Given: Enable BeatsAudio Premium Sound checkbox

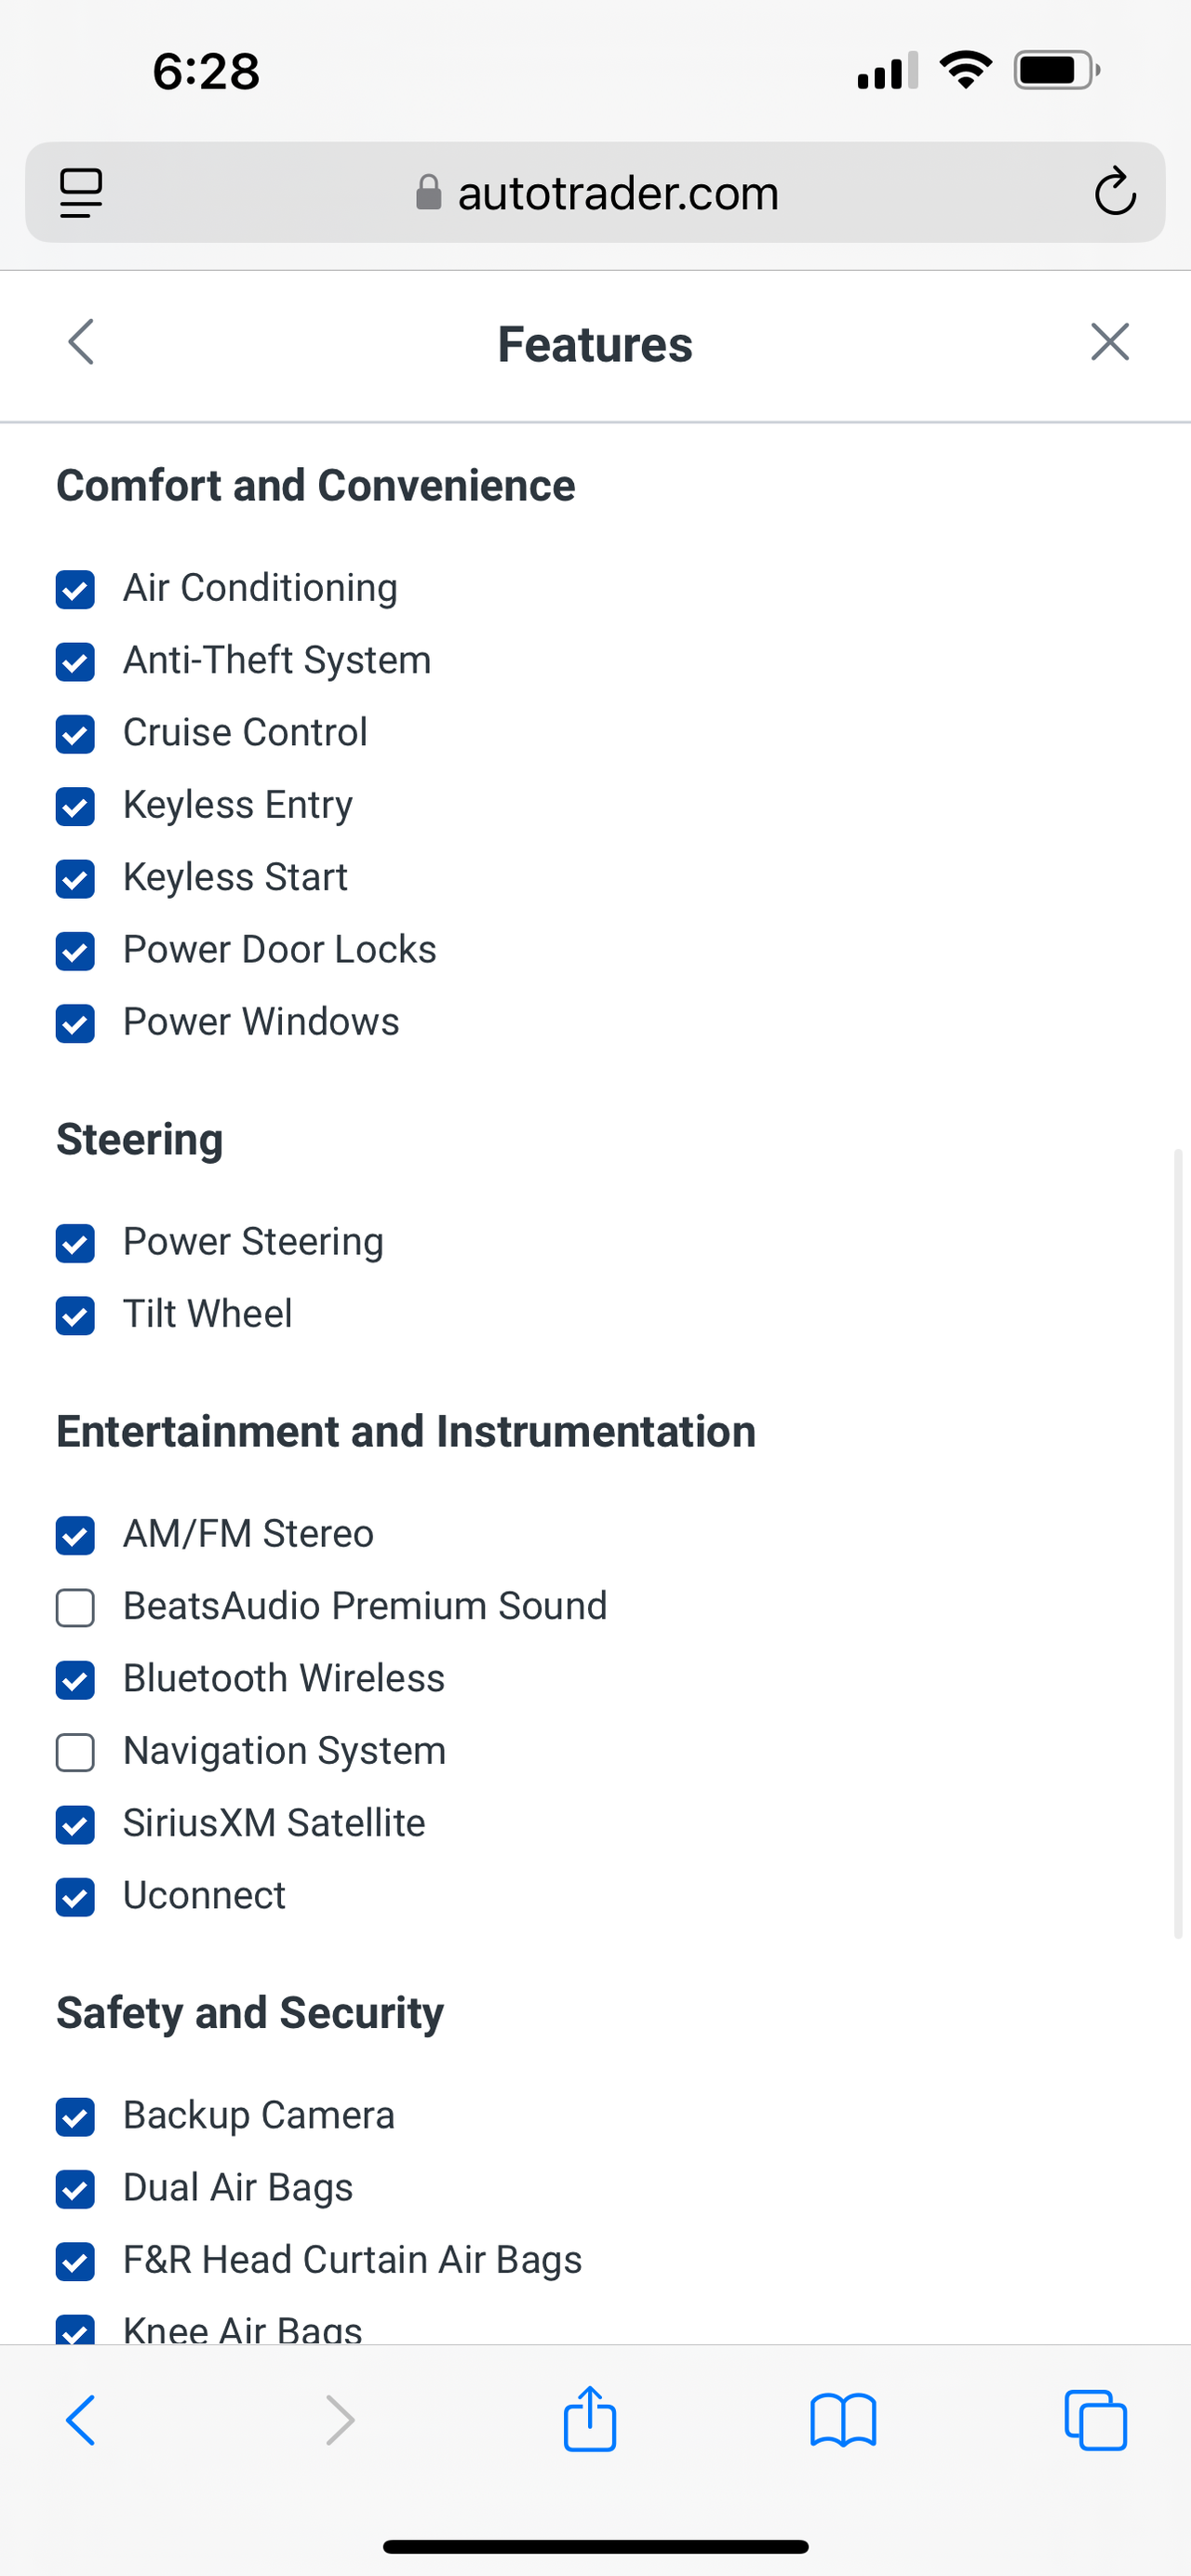Looking at the screenshot, I should tap(75, 1608).
